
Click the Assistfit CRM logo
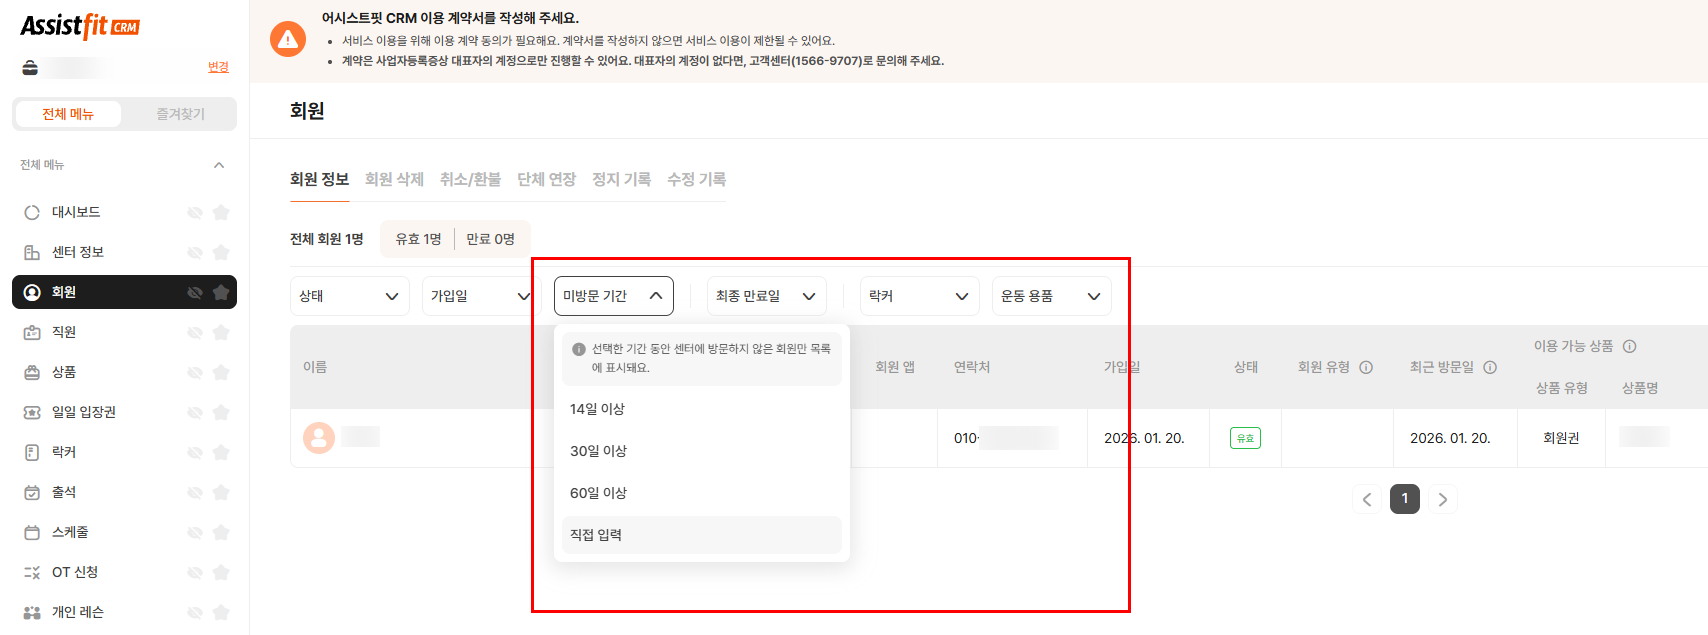tap(80, 25)
